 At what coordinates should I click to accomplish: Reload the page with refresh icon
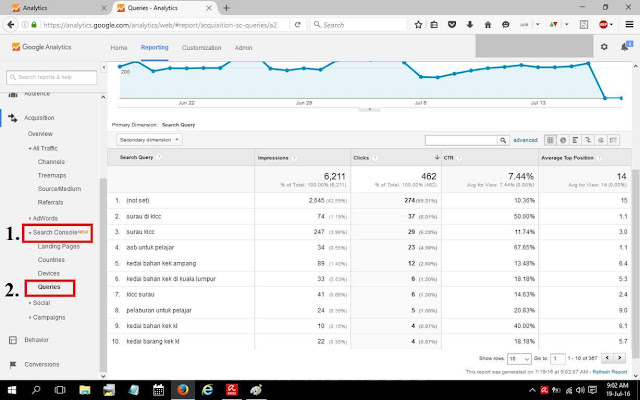click(298, 25)
